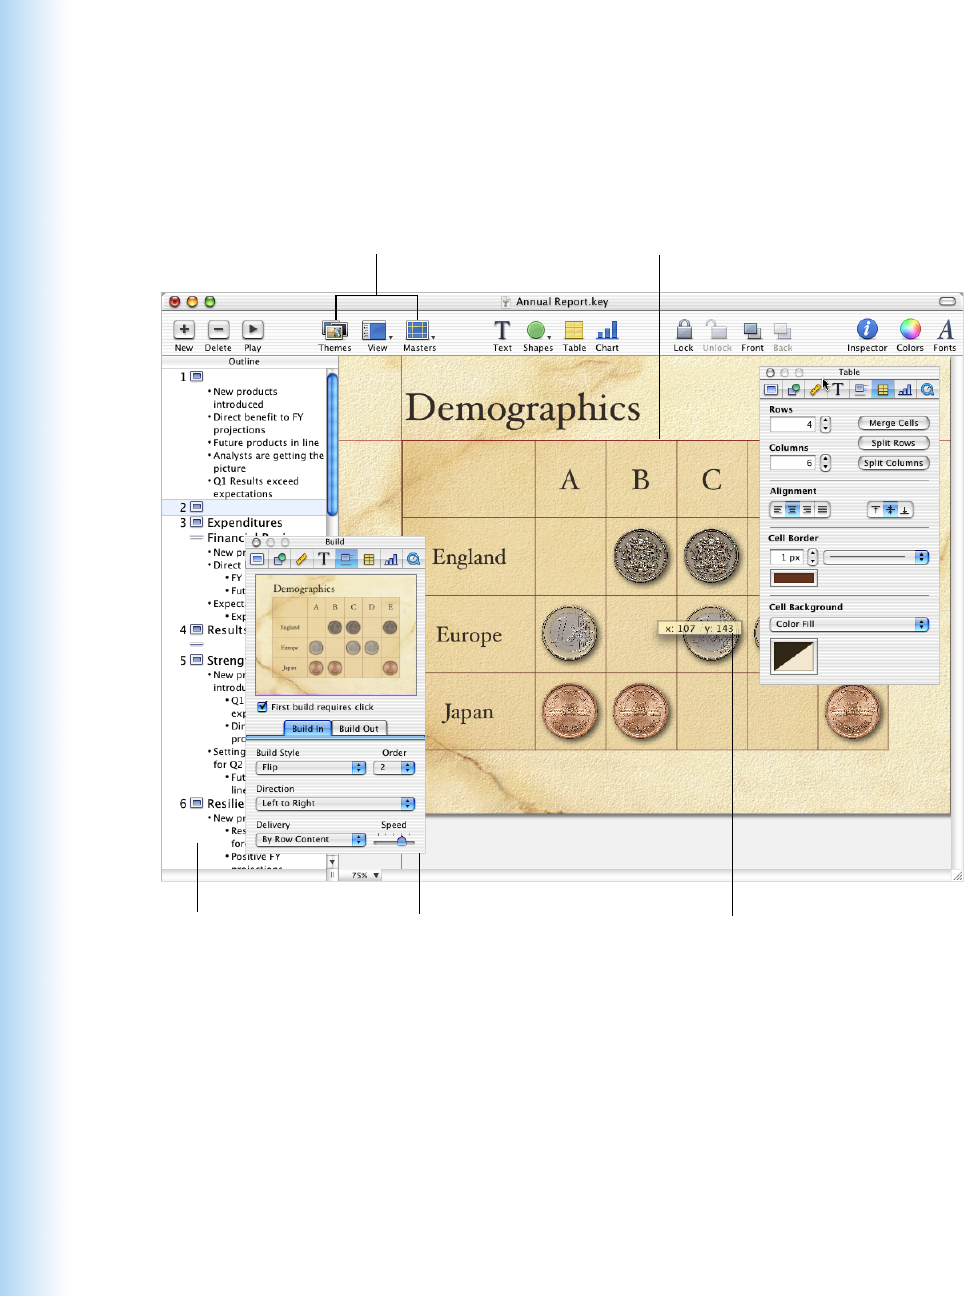Lock the selected object
964x1296 pixels.
tap(683, 332)
